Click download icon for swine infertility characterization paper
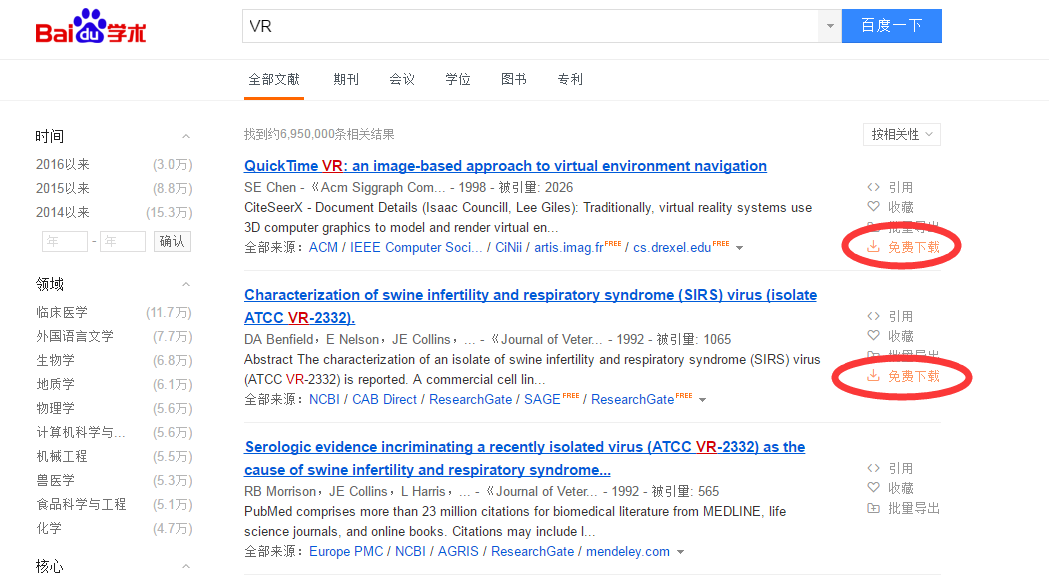 [x=873, y=376]
